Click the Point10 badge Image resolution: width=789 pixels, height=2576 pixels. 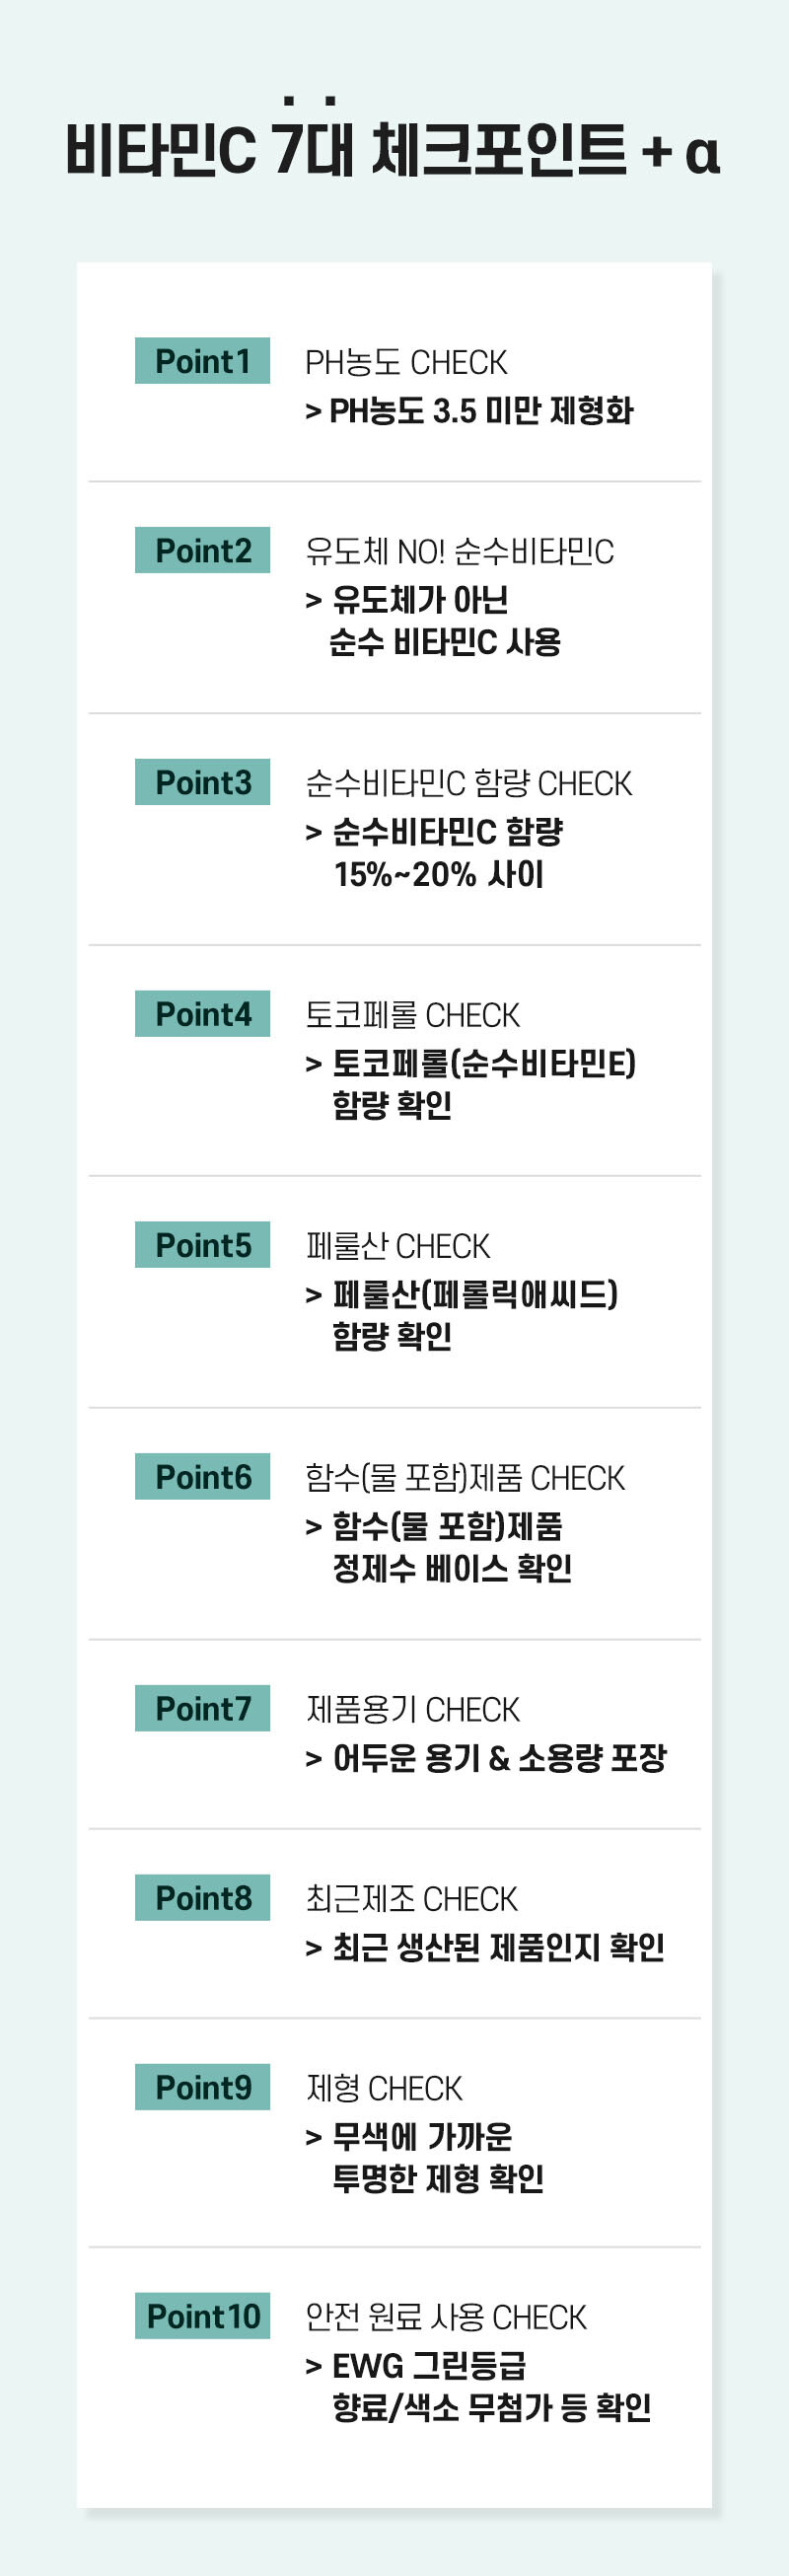coord(202,2316)
